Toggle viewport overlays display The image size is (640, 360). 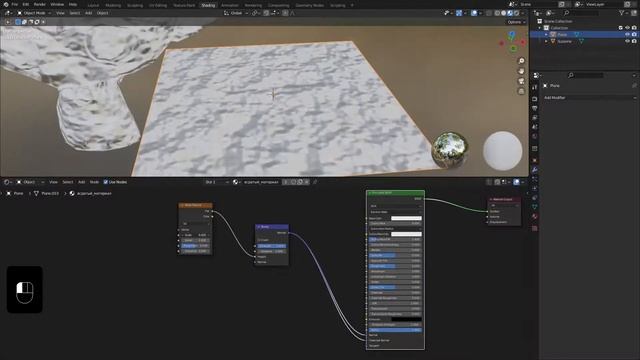(474, 13)
